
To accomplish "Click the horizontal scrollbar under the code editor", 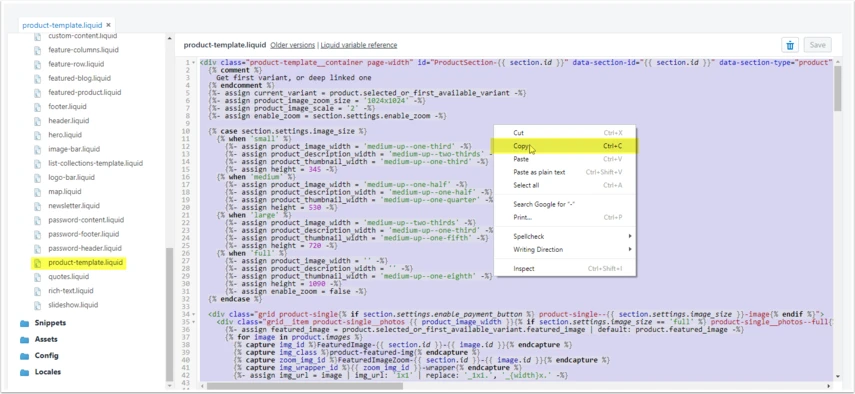I will (305, 386).
